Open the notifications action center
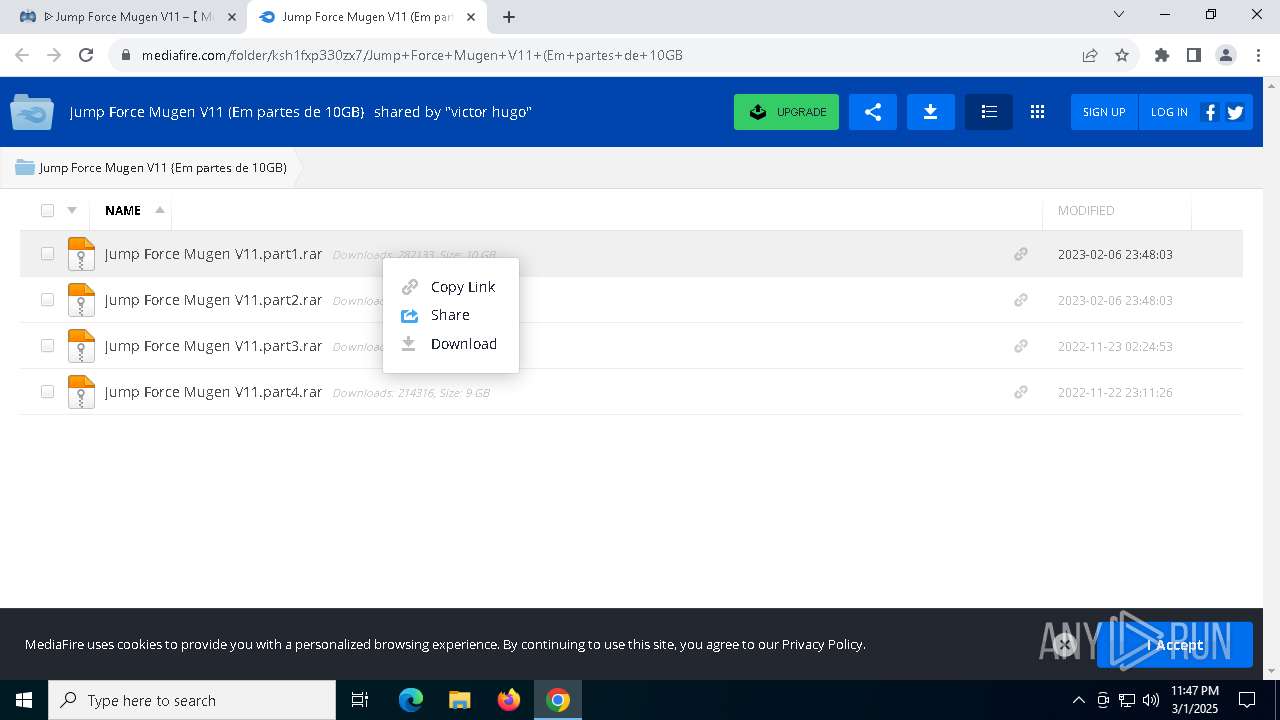This screenshot has height=720, width=1280. (1247, 700)
